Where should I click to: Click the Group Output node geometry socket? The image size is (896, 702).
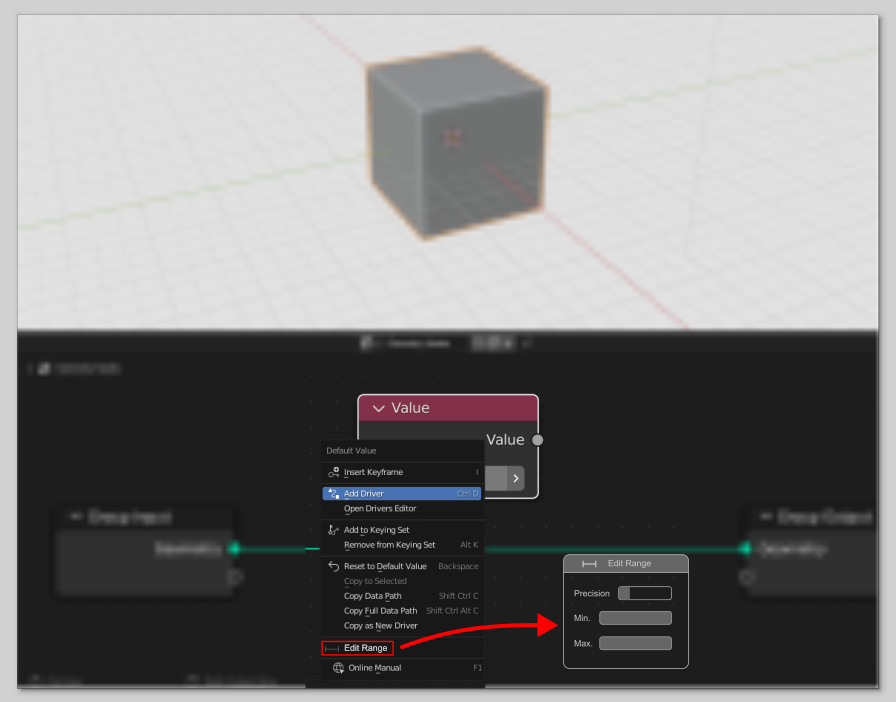745,549
